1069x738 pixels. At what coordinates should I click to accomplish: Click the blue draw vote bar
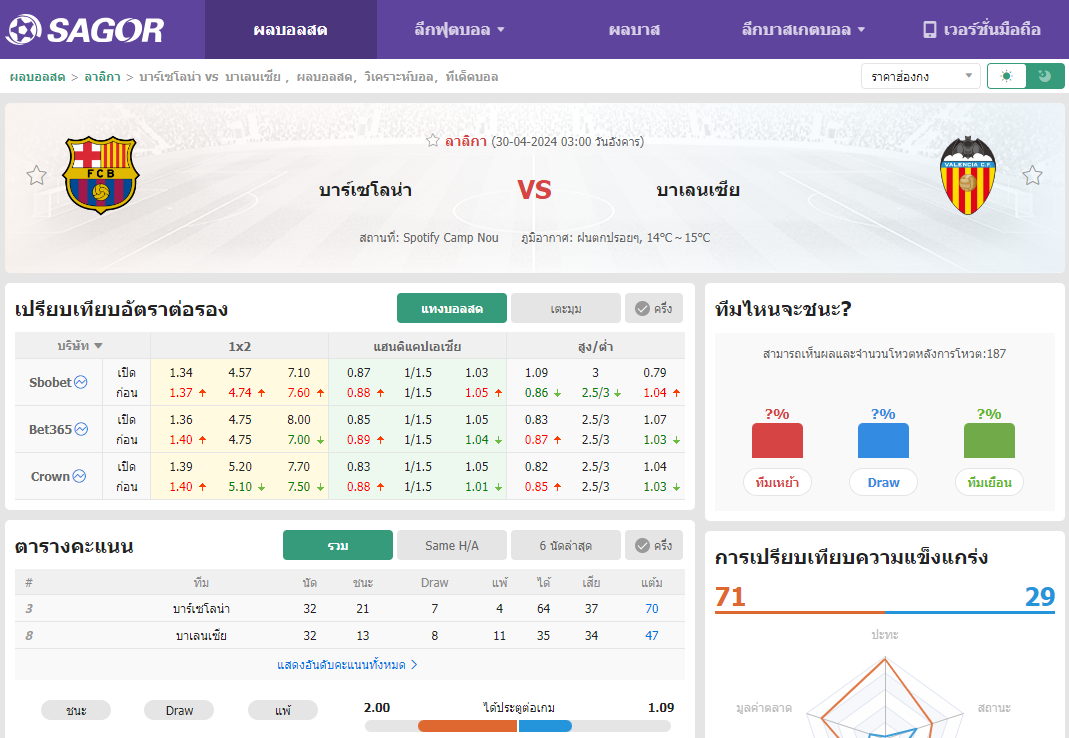tap(883, 440)
